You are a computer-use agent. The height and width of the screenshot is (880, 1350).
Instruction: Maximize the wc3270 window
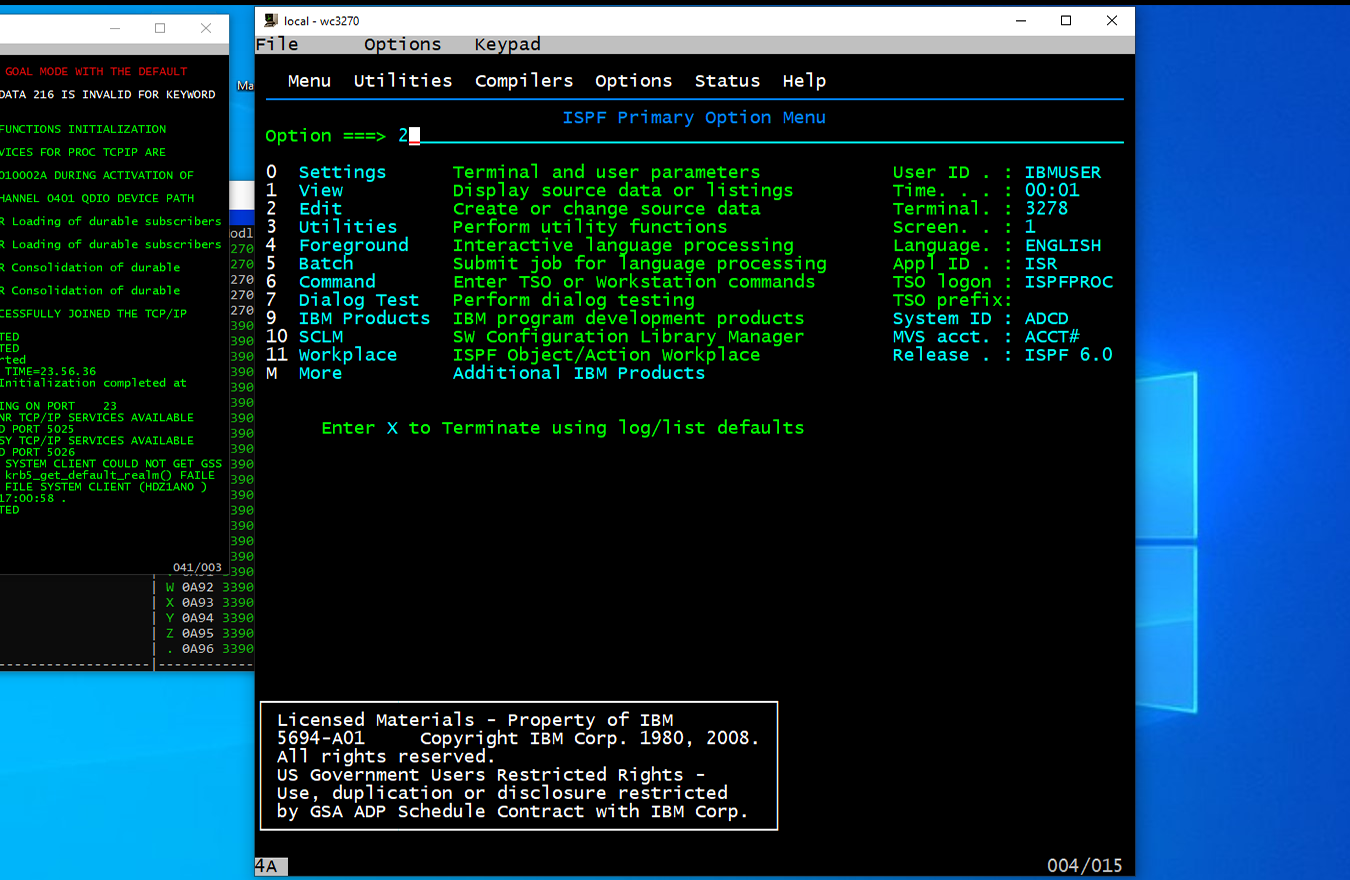(x=1066, y=21)
